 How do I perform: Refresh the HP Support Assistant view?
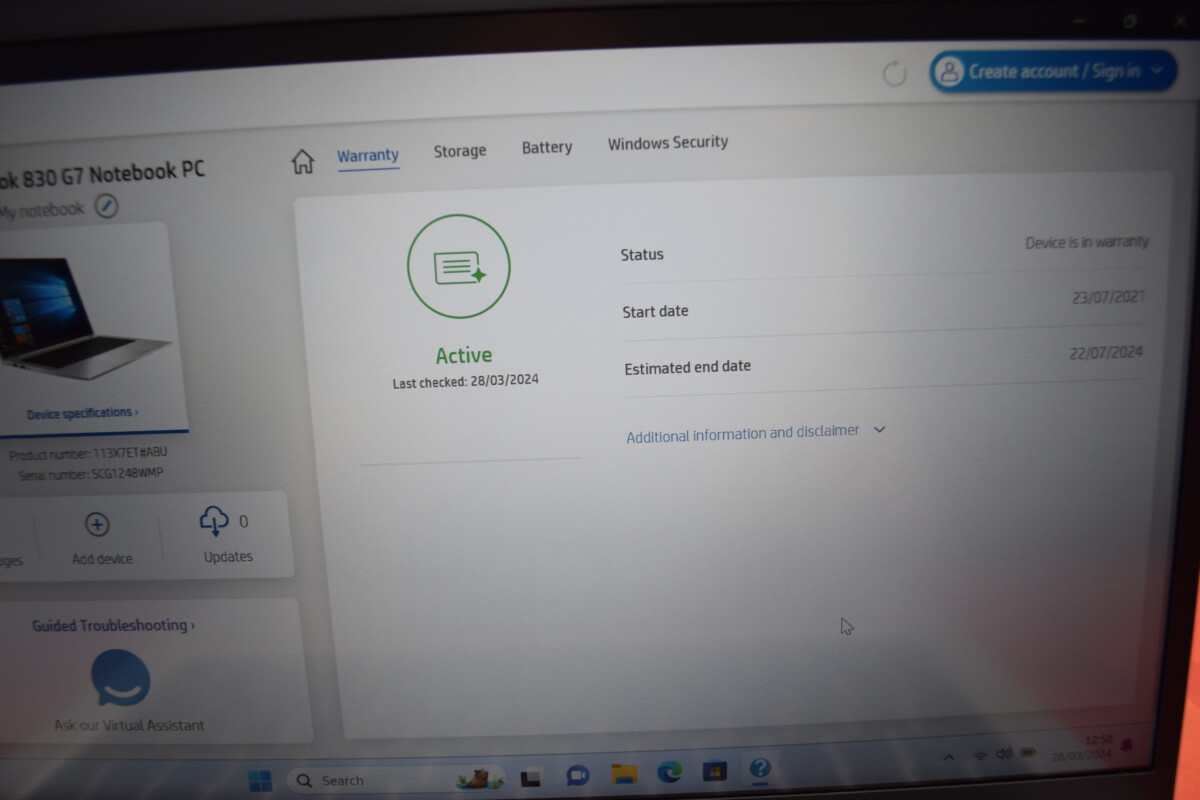[x=894, y=73]
